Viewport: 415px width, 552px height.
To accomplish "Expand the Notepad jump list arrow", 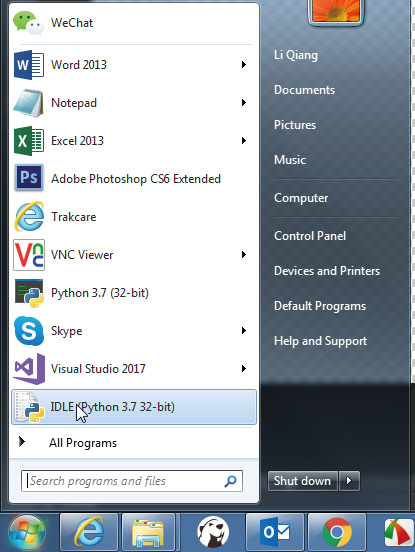I will click(244, 102).
